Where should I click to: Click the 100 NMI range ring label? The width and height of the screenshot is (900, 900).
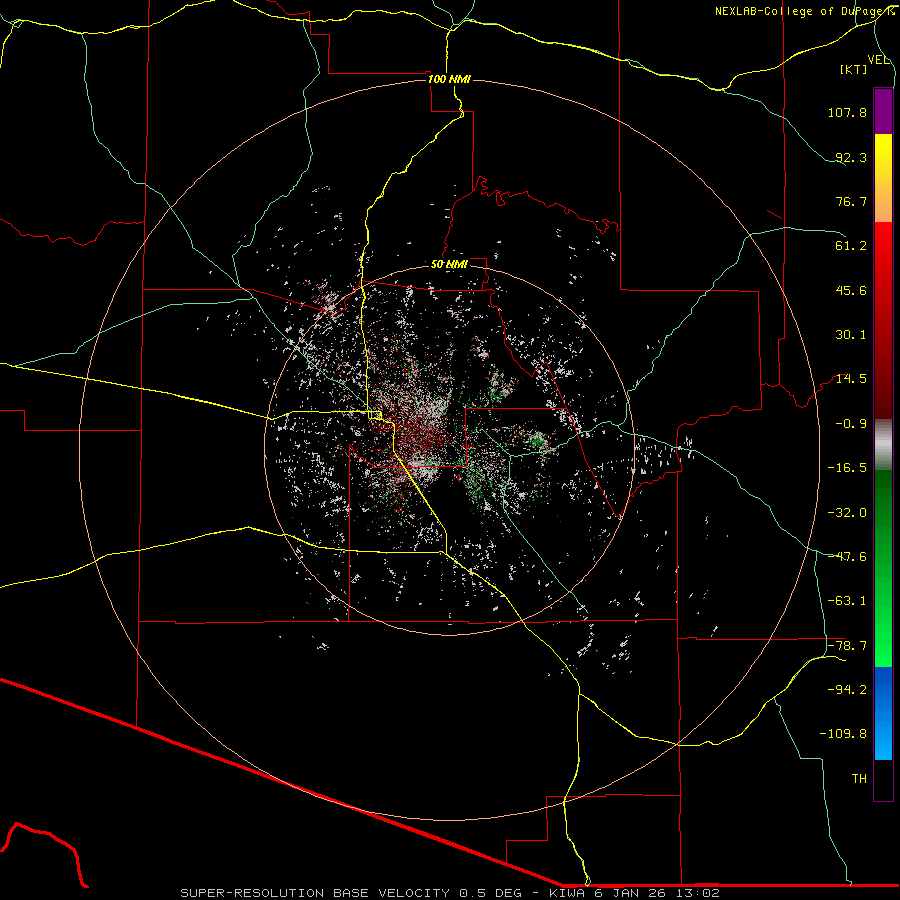click(x=449, y=79)
